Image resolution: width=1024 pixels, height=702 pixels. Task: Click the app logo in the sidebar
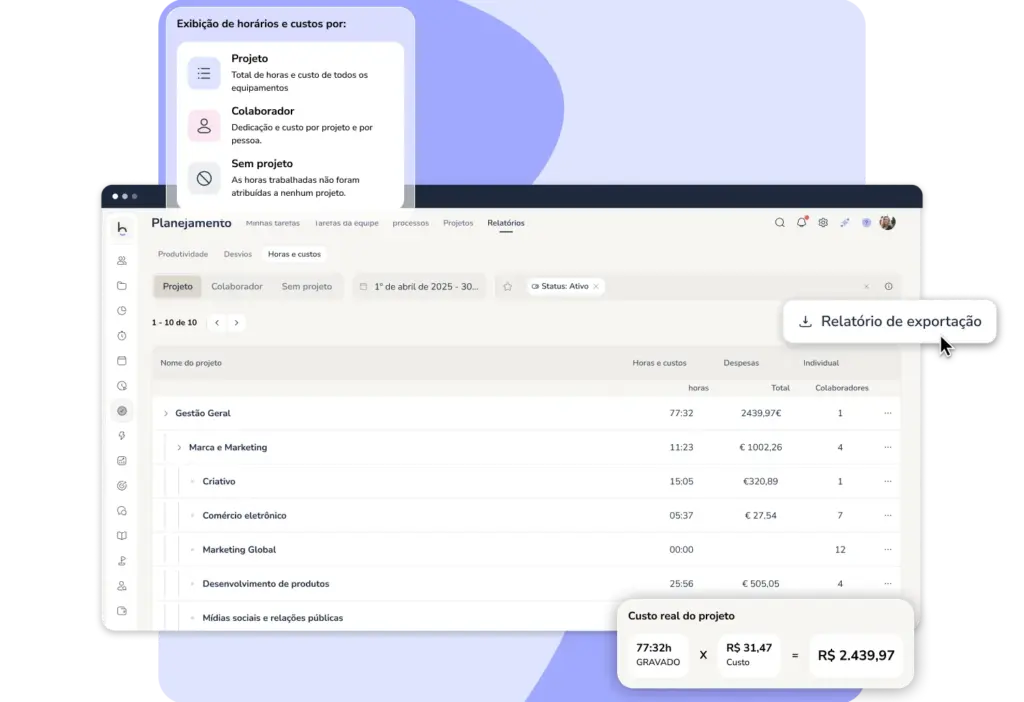[x=122, y=228]
